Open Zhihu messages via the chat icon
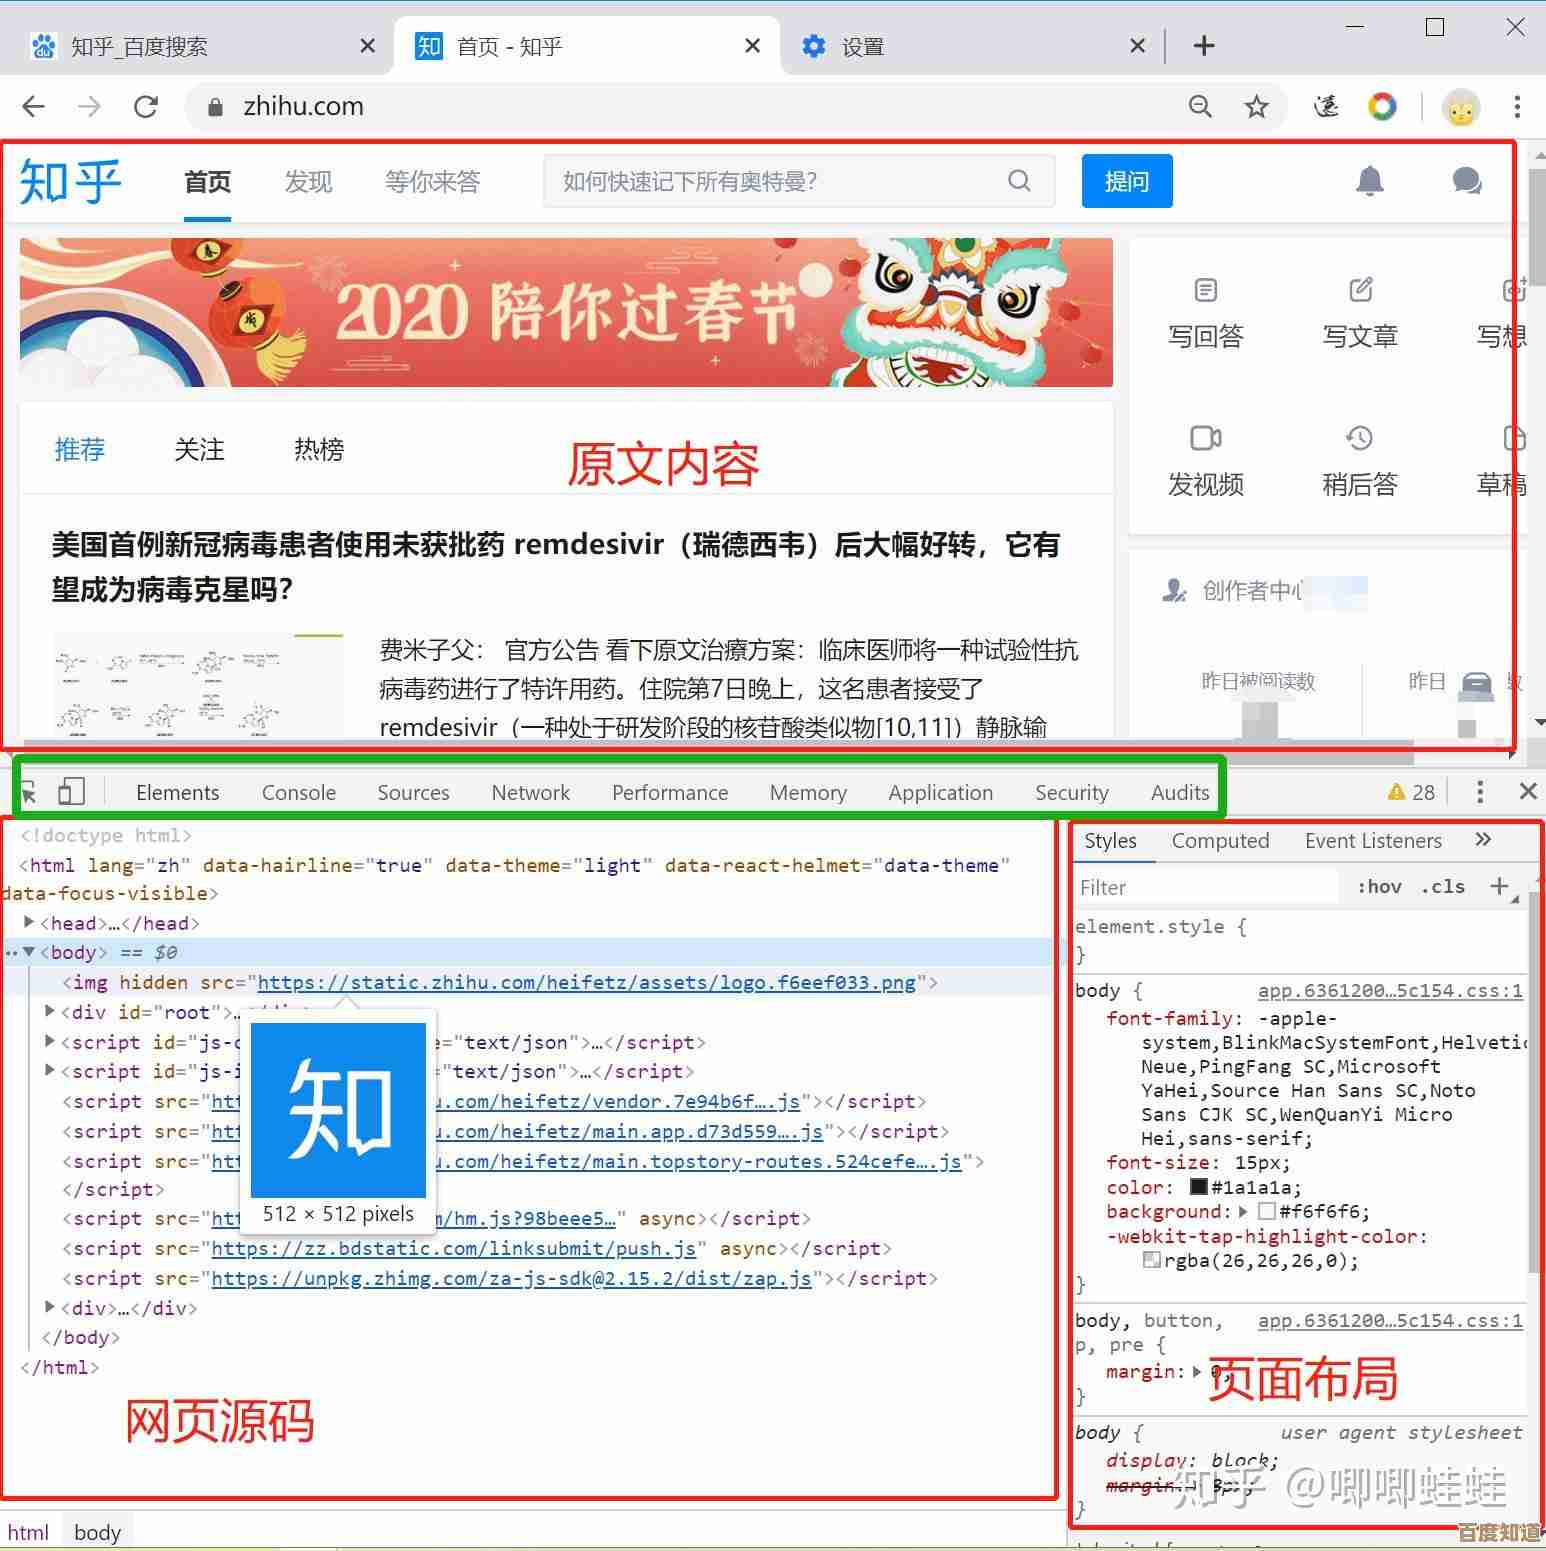Viewport: 1546px width, 1551px height. point(1466,181)
